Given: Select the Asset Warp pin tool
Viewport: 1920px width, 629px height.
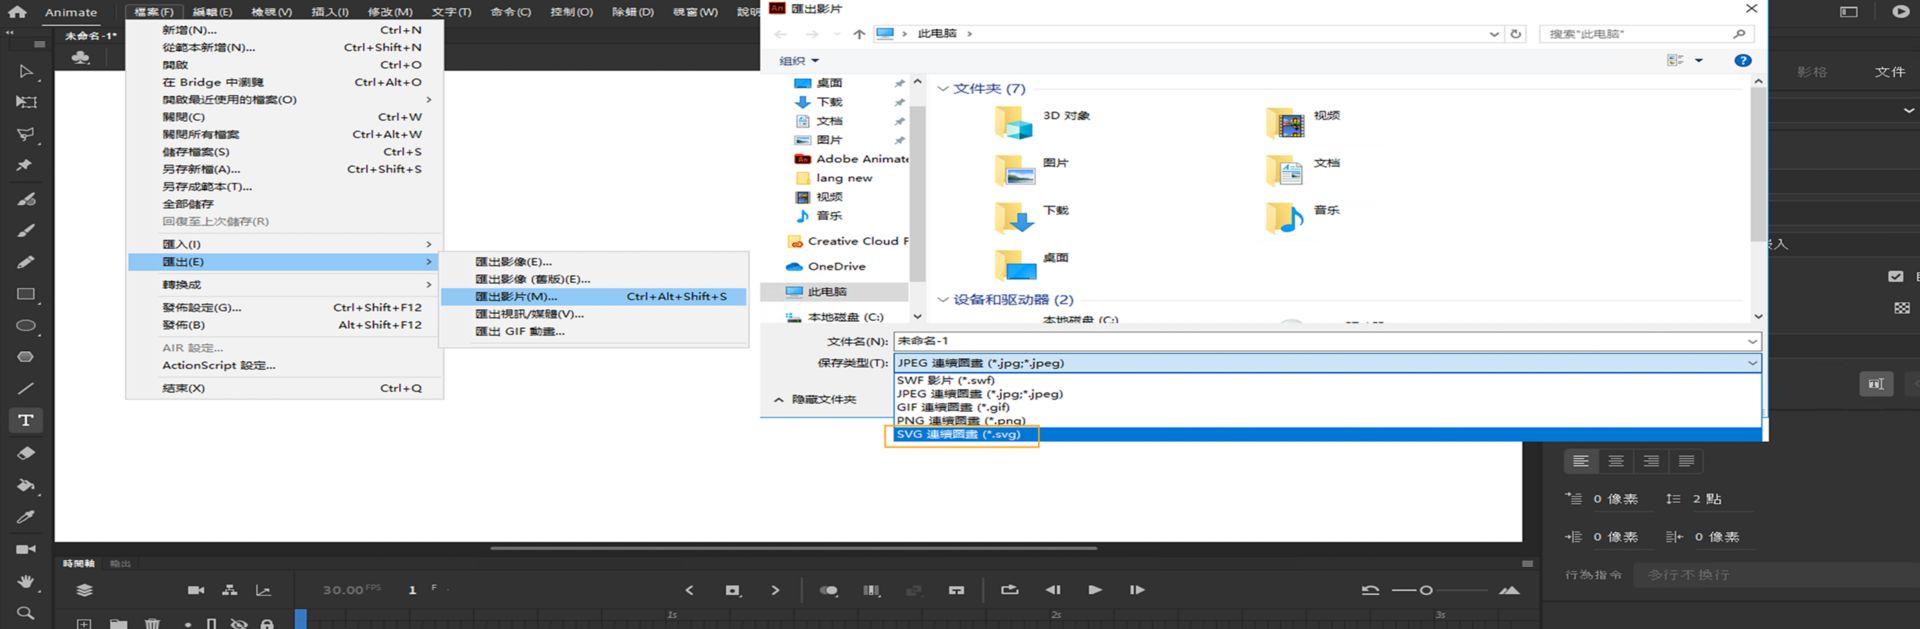Looking at the screenshot, I should 25,165.
